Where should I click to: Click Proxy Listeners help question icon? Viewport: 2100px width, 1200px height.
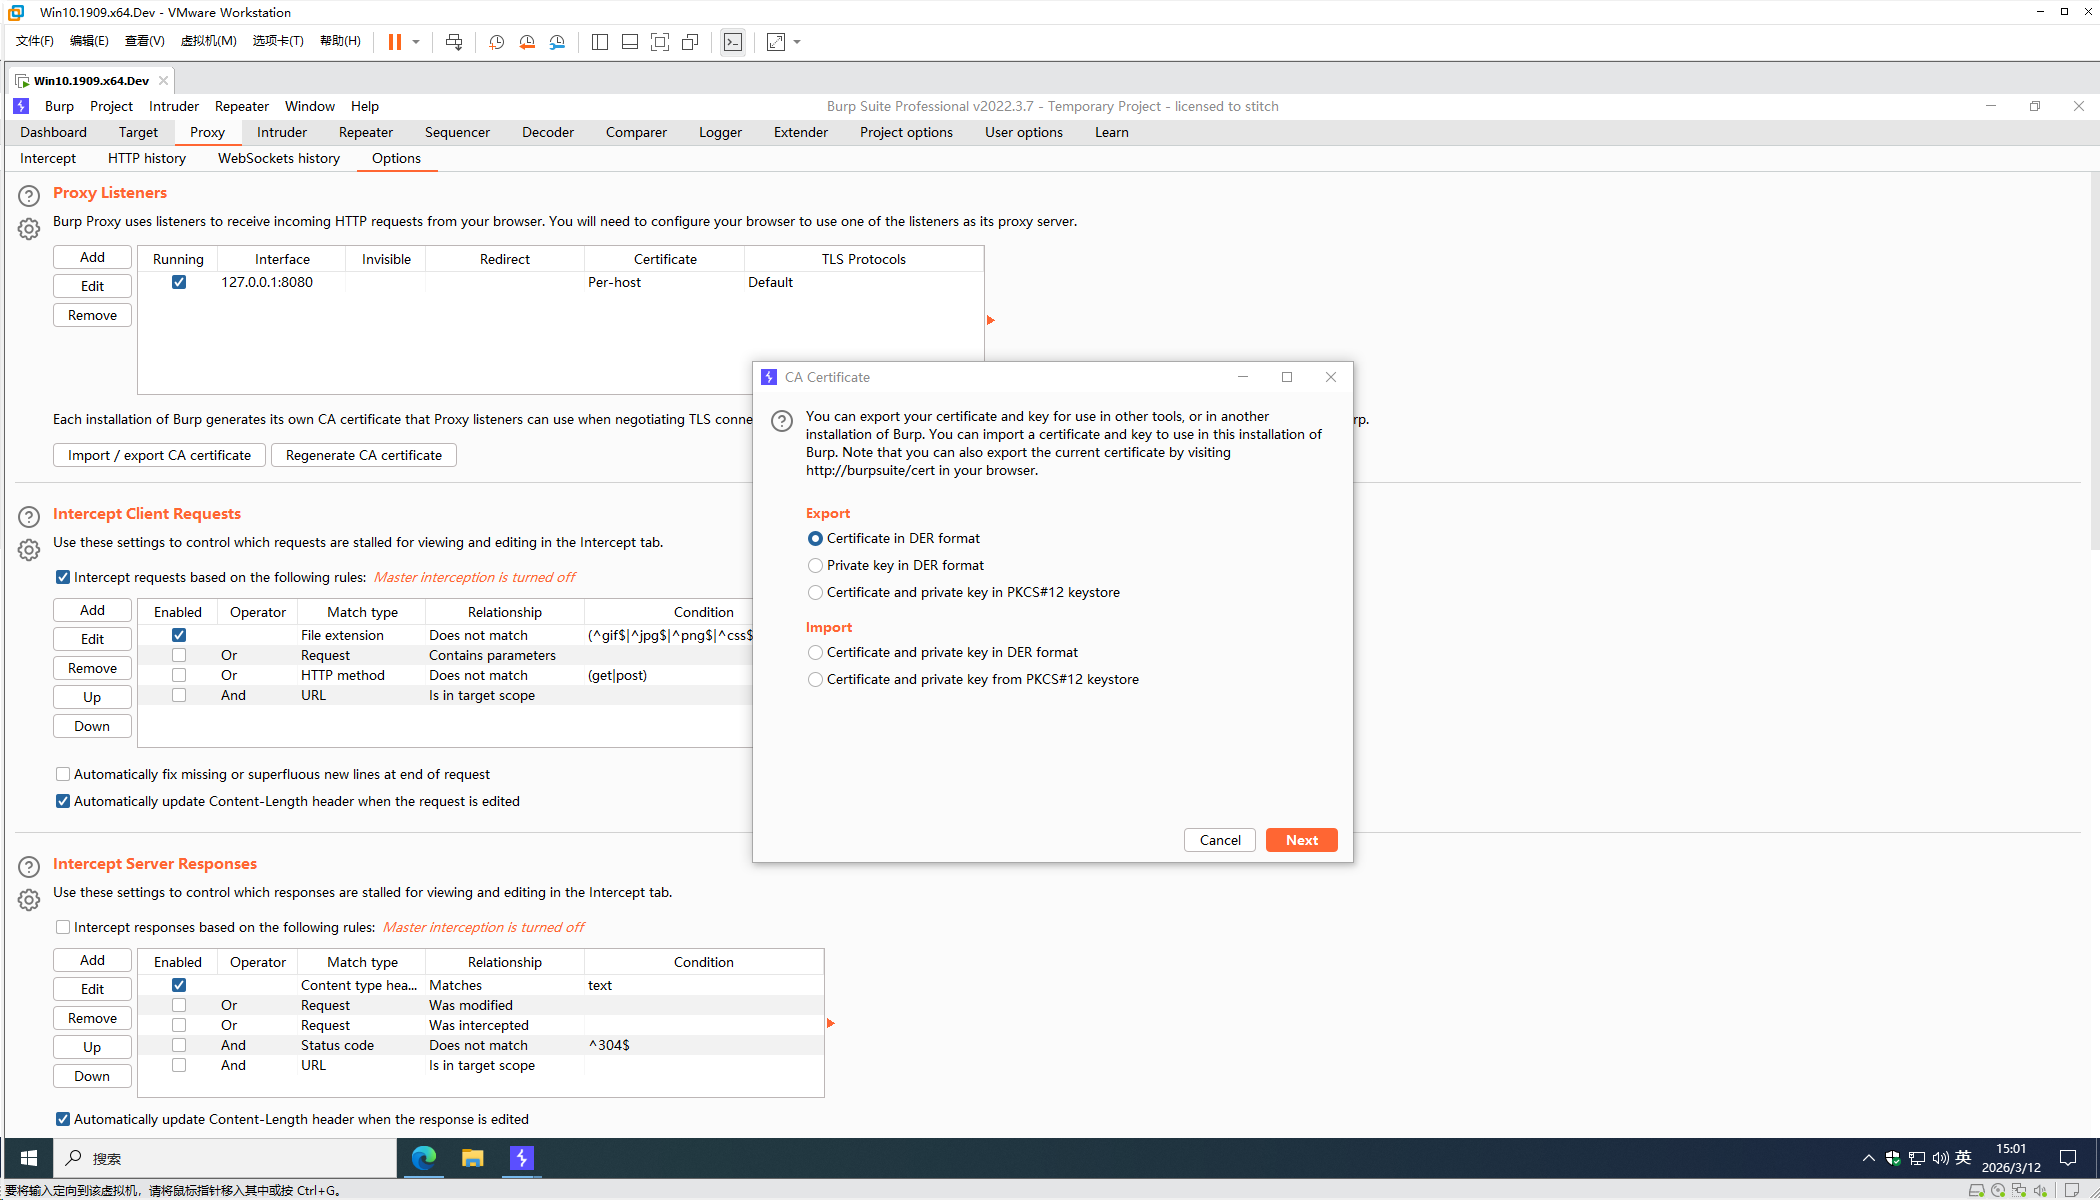pyautogui.click(x=29, y=196)
